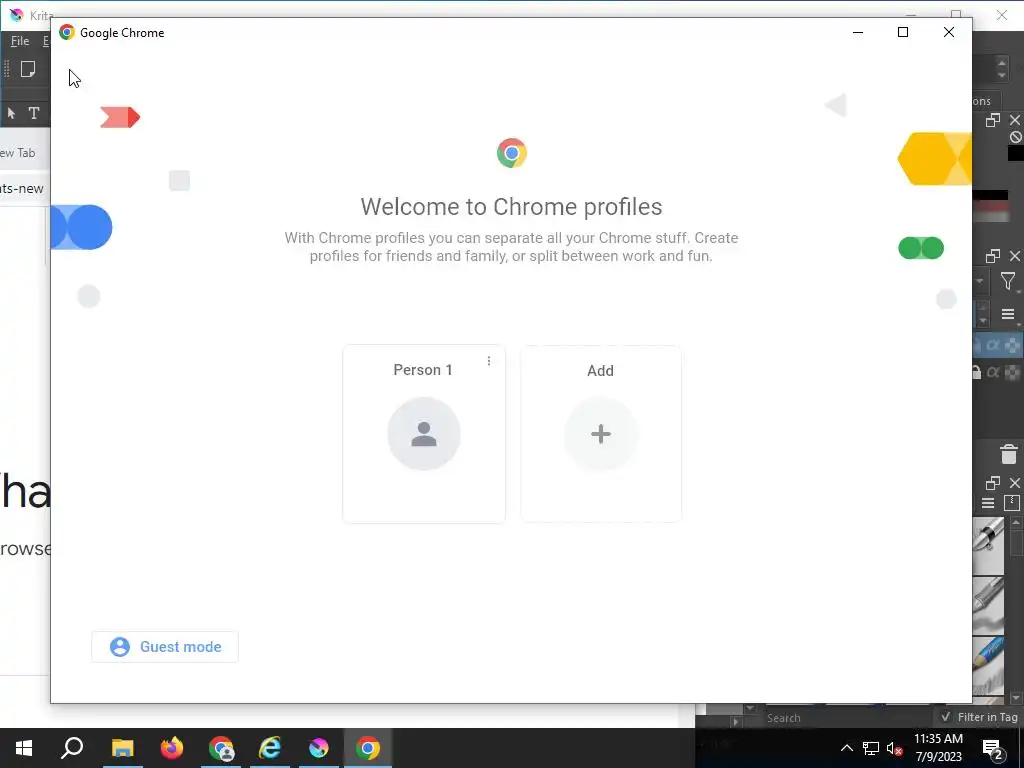Open the Windows Start menu
This screenshot has height=768, width=1024.
(x=24, y=748)
